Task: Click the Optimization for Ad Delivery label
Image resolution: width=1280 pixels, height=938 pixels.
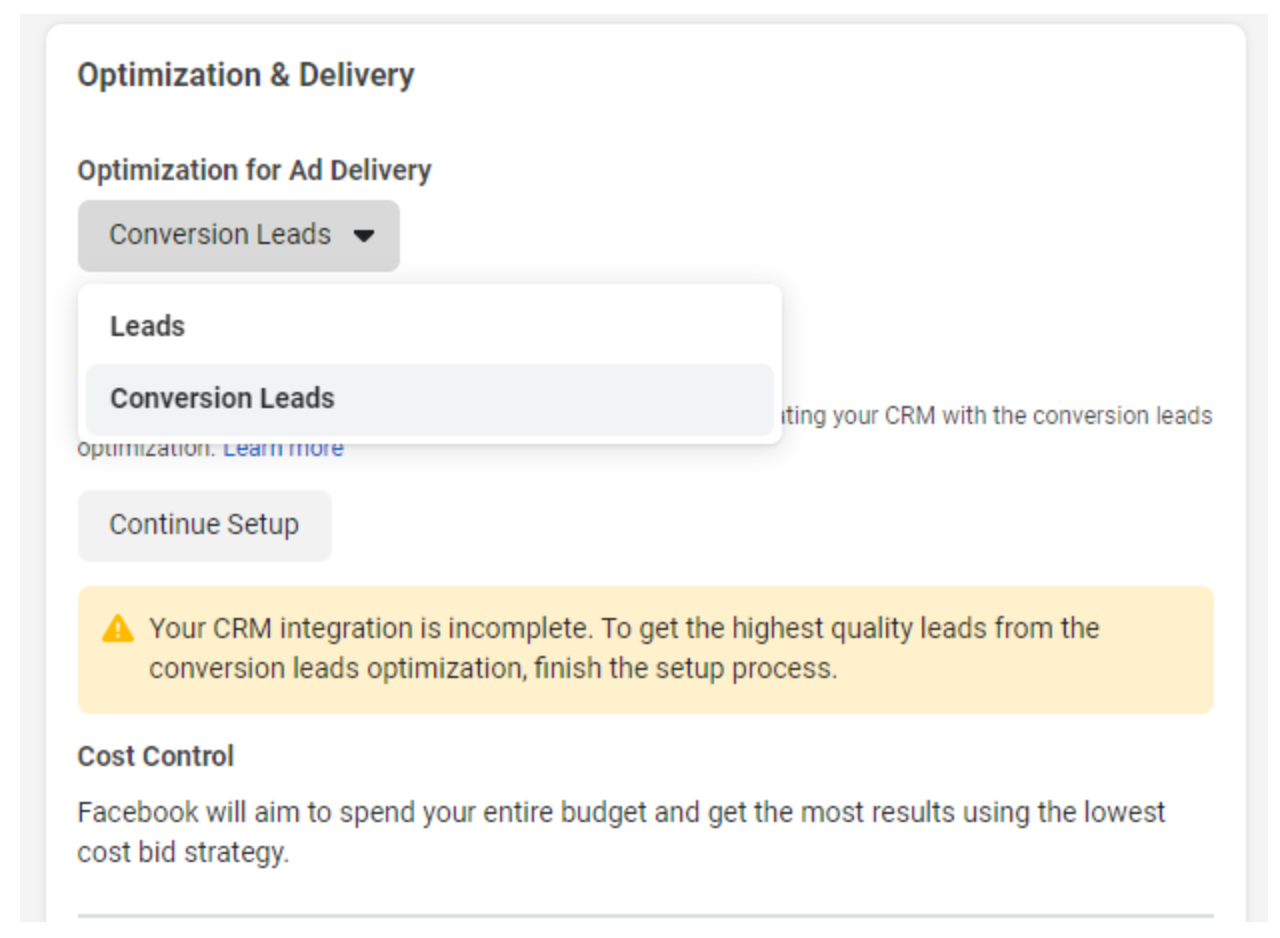Action: click(x=254, y=170)
